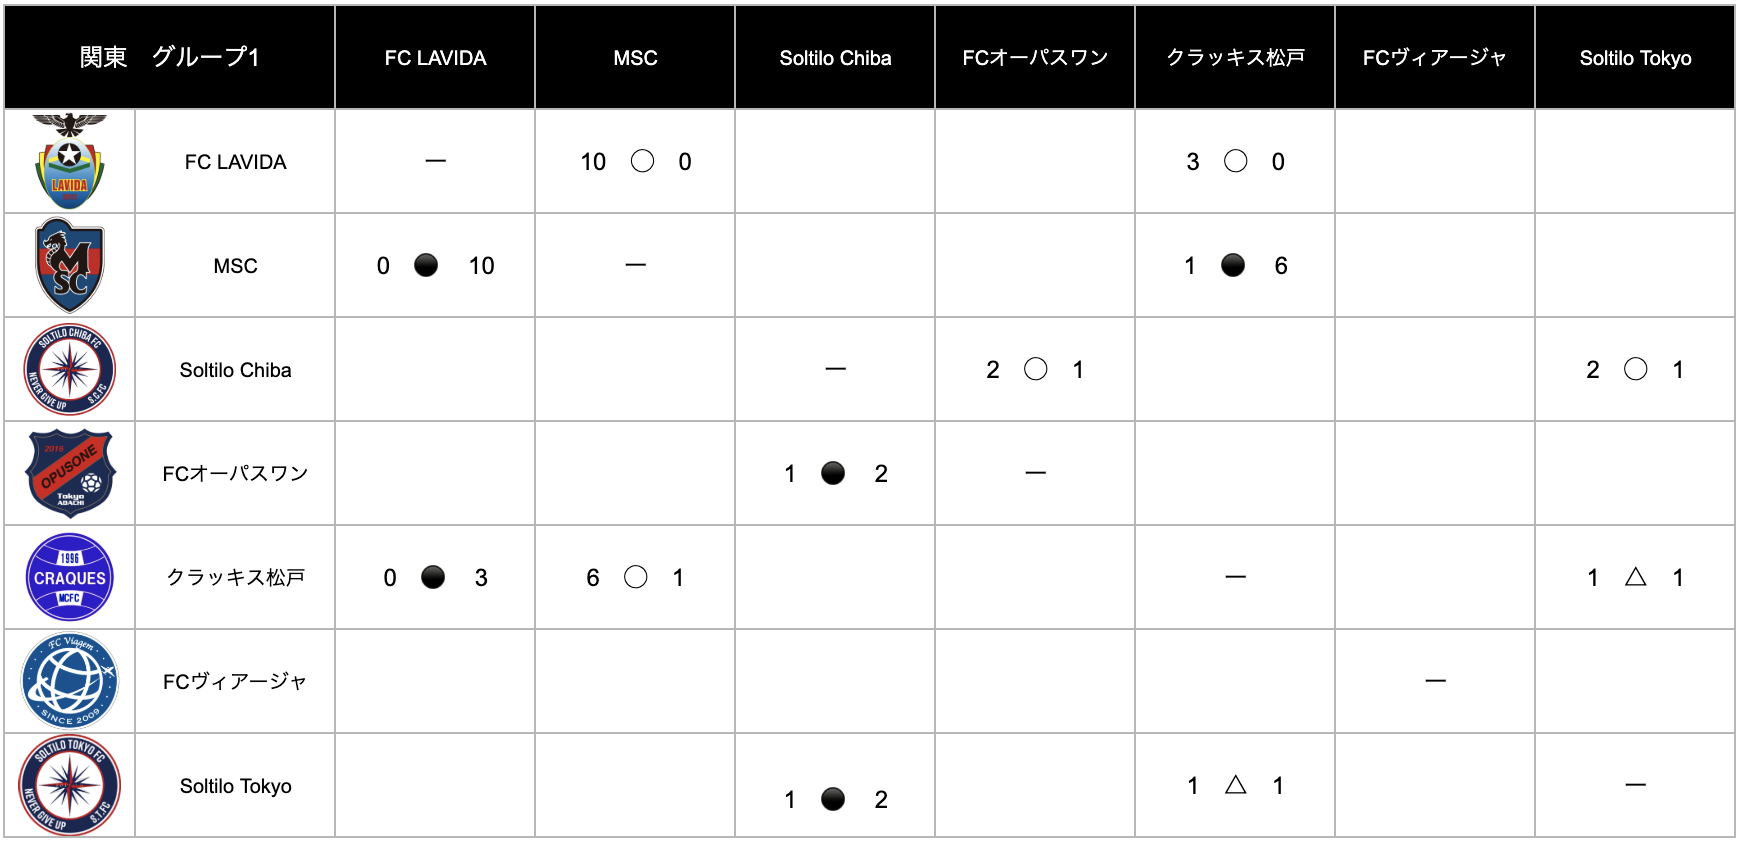Click the Soltilo Chiba FC compass emblem
This screenshot has height=846, width=1742.
pos(69,369)
